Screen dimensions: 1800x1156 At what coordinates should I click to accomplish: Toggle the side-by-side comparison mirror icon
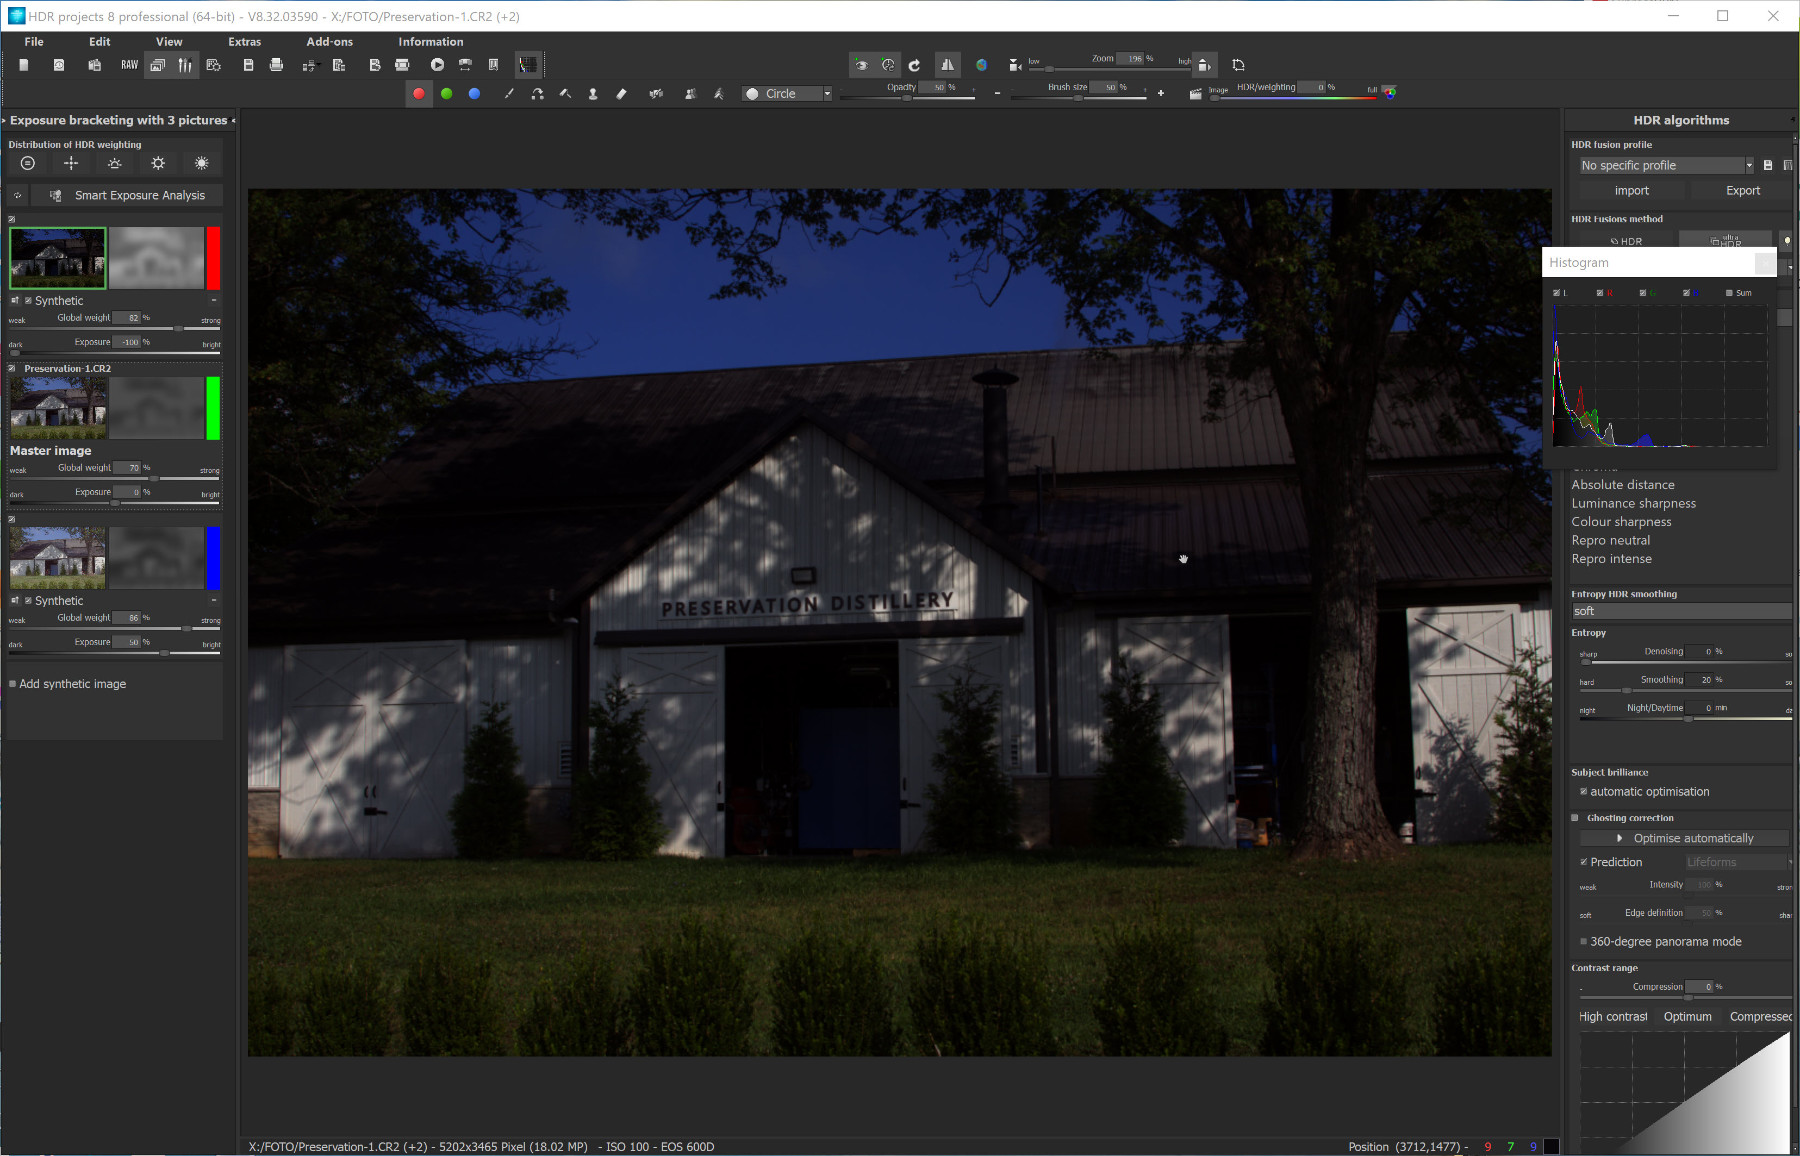[946, 65]
